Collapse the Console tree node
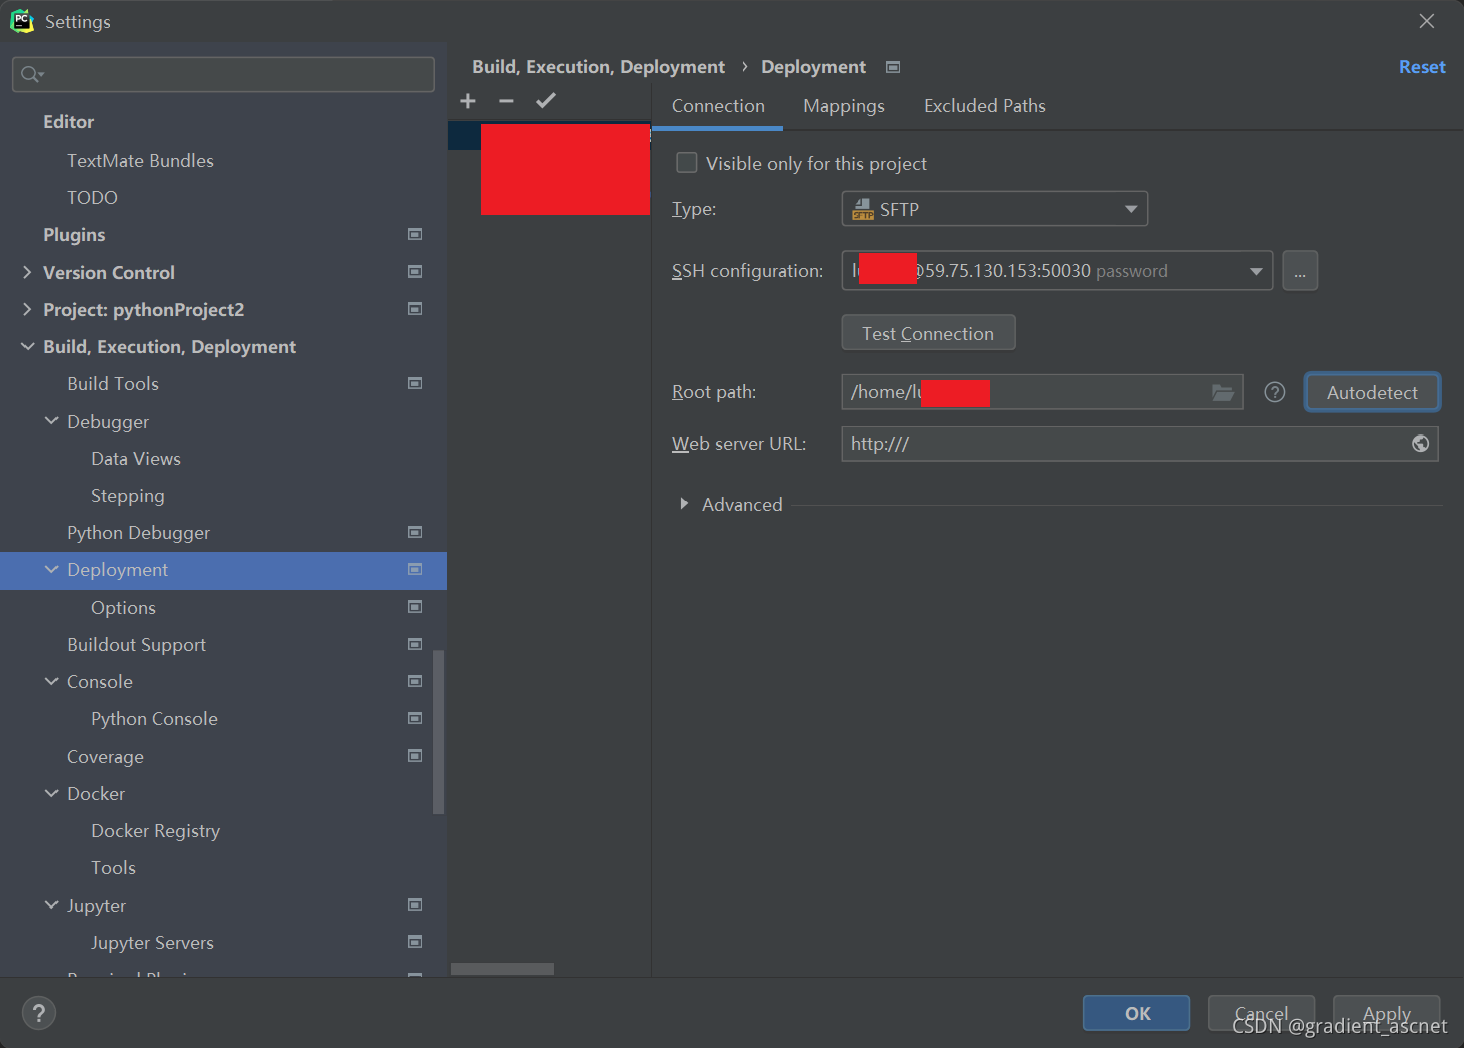The width and height of the screenshot is (1464, 1048). (51, 681)
